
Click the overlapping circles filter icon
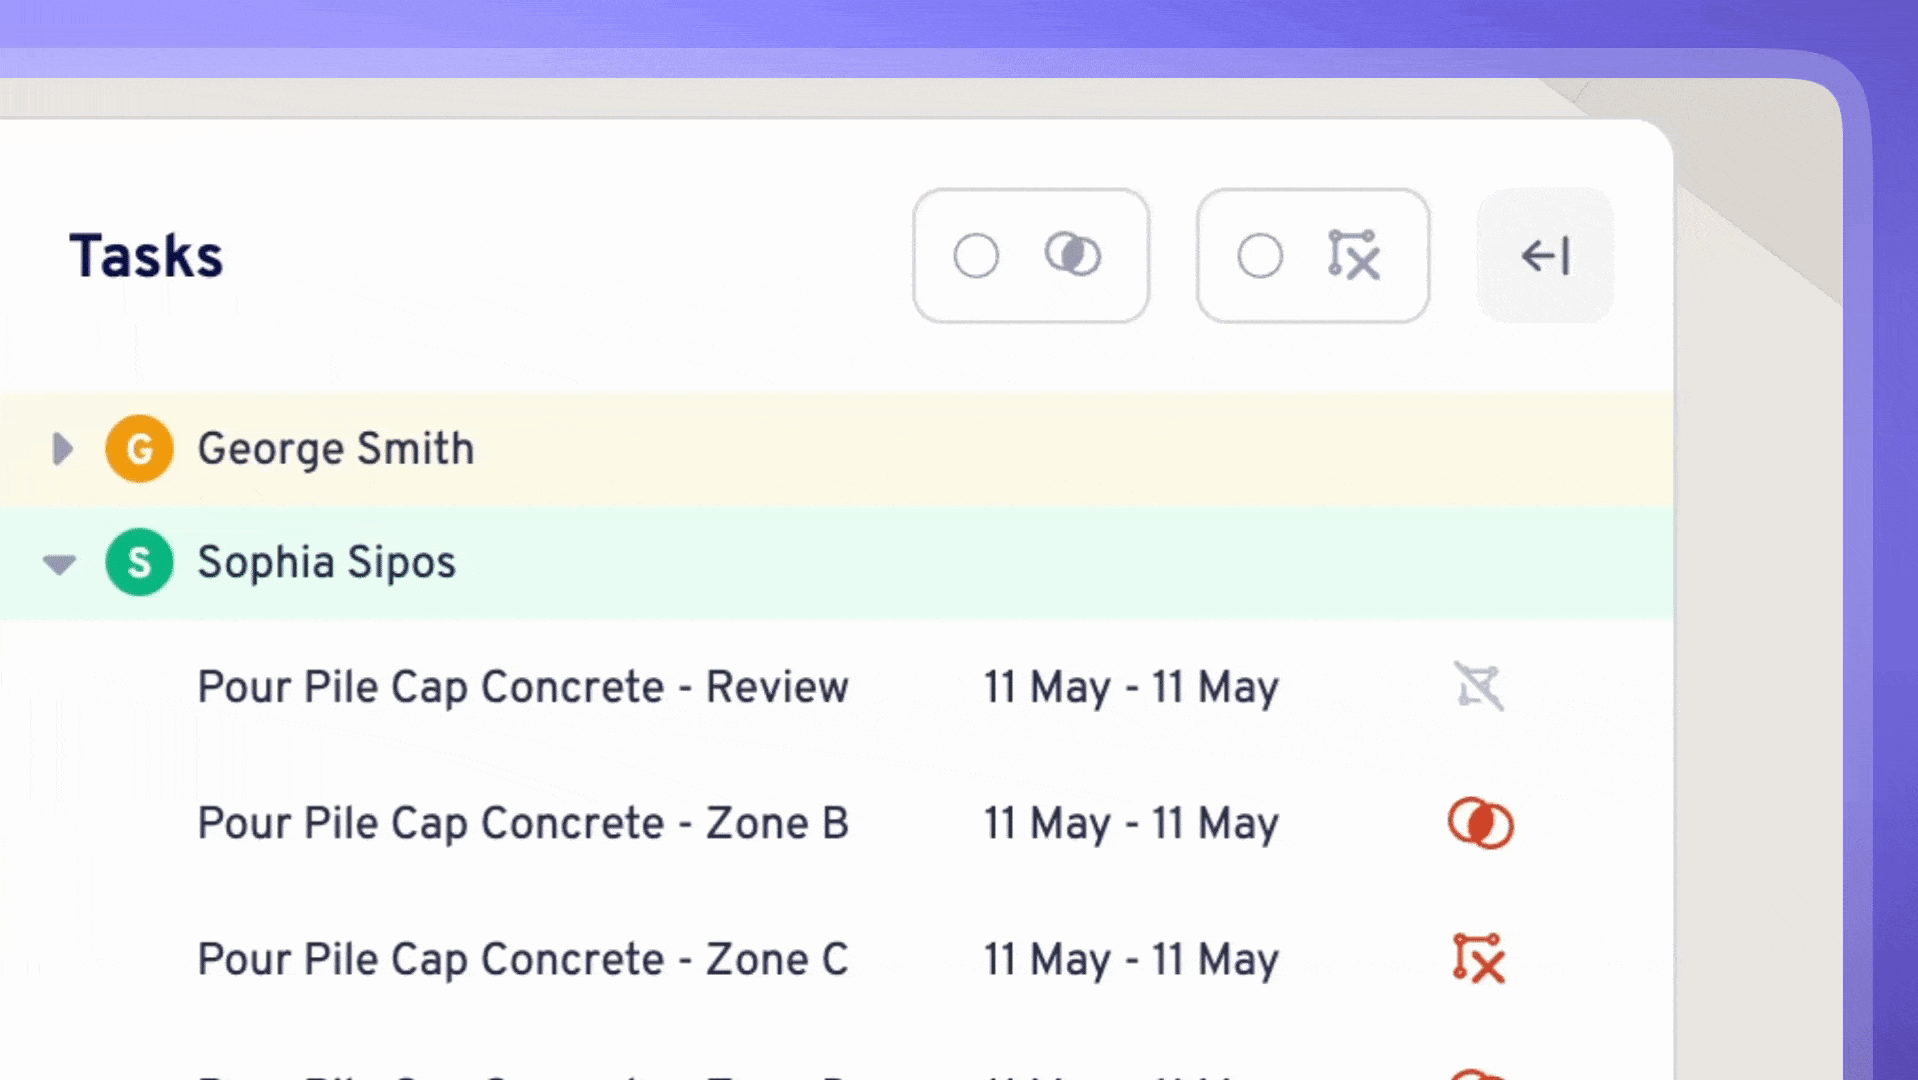point(1073,254)
